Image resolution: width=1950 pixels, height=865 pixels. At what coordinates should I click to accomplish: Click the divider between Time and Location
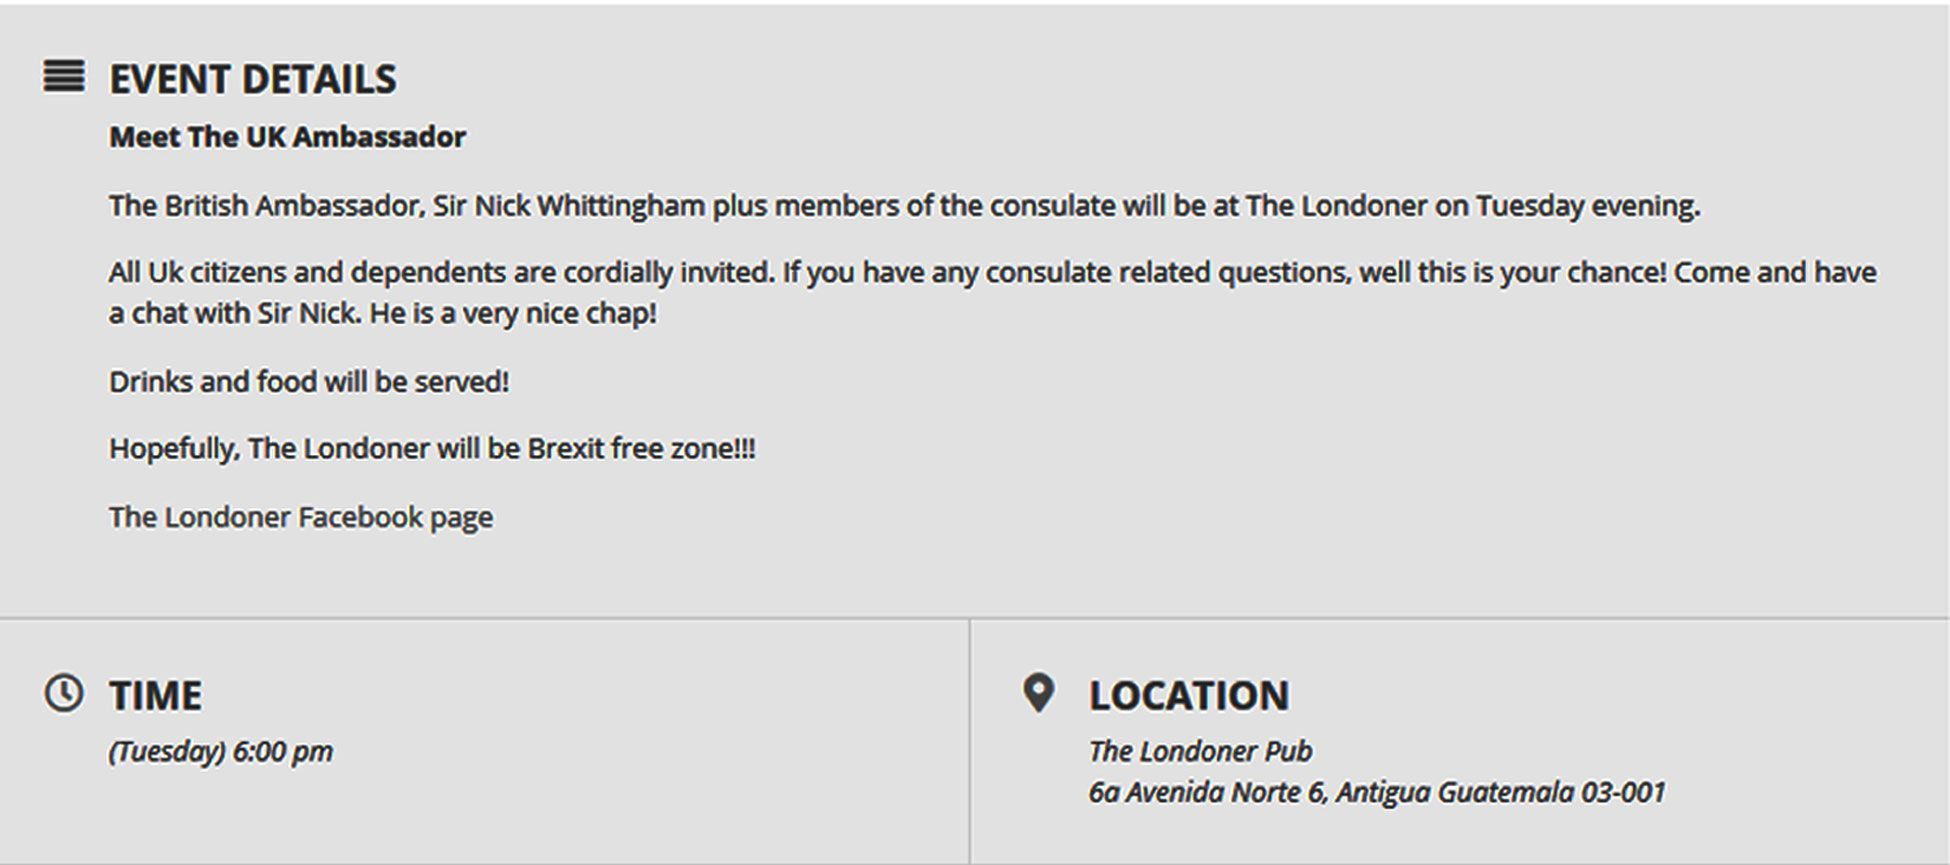969,741
